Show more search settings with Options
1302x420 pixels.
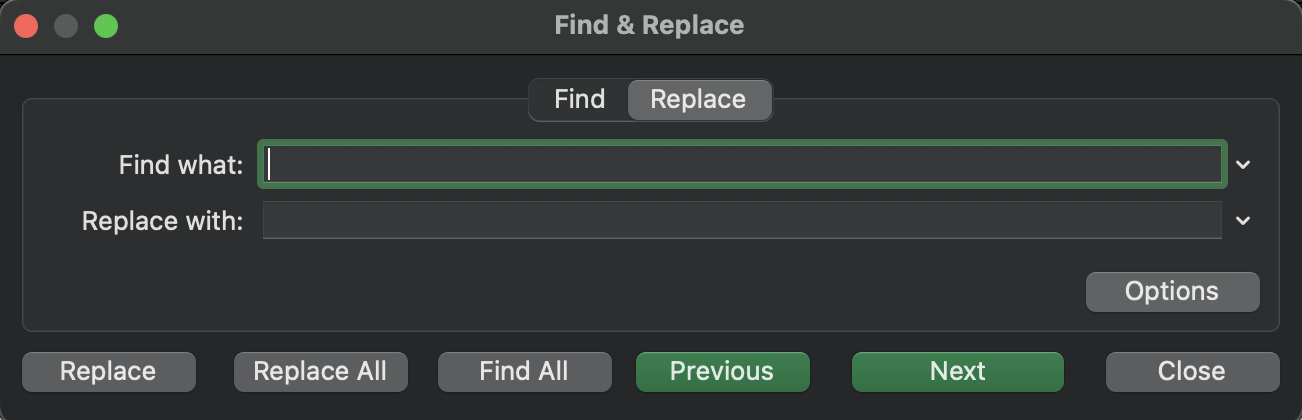pyautogui.click(x=1172, y=291)
